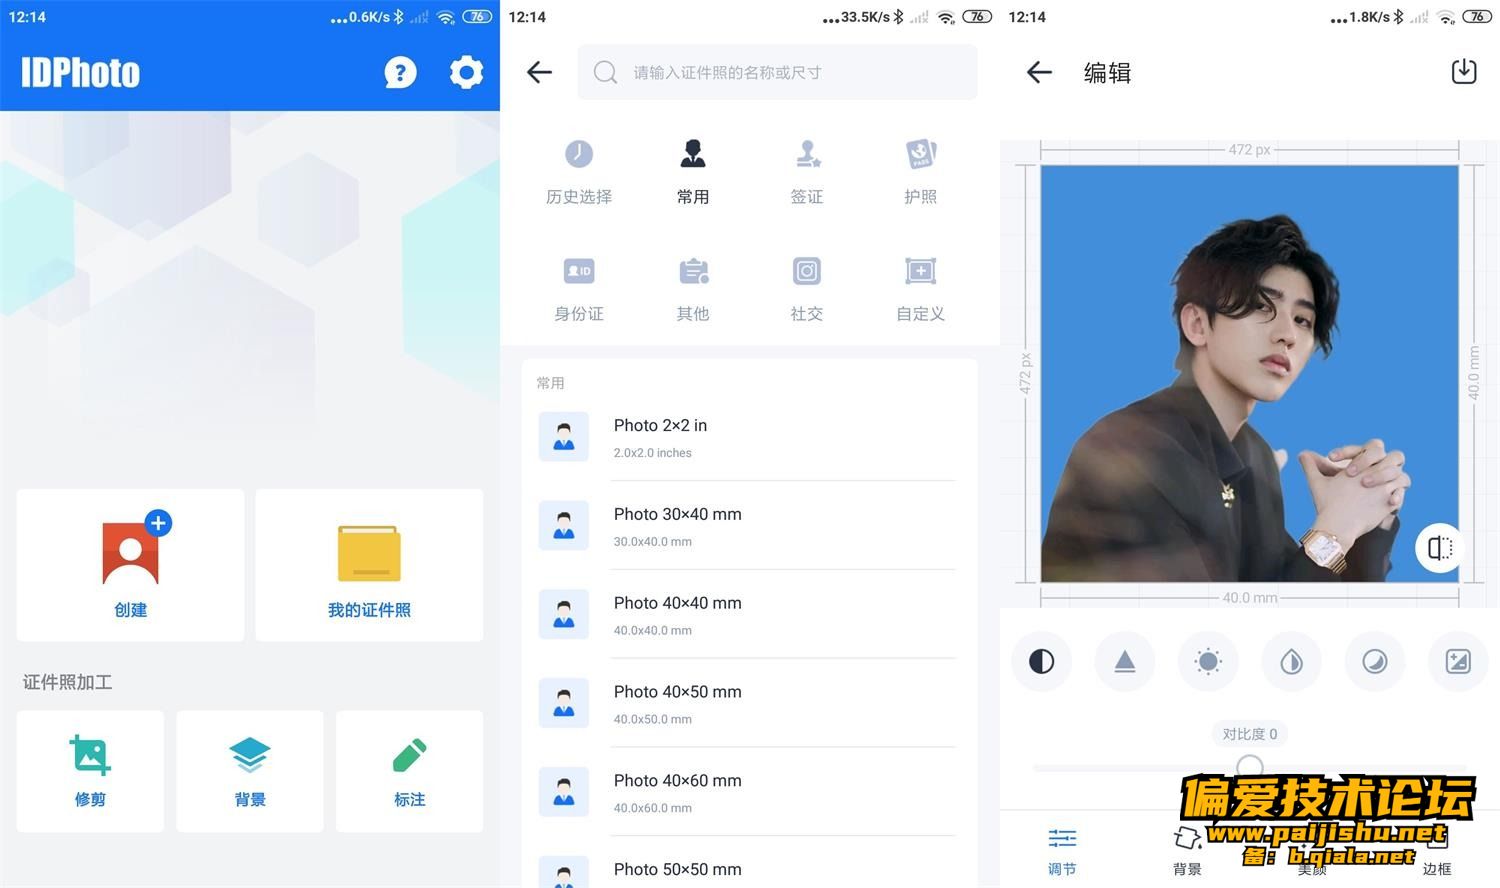The height and width of the screenshot is (888, 1500).
Task: Tap the Bluetooth indicator on the 编辑 edit screen
Action: 1398,16
